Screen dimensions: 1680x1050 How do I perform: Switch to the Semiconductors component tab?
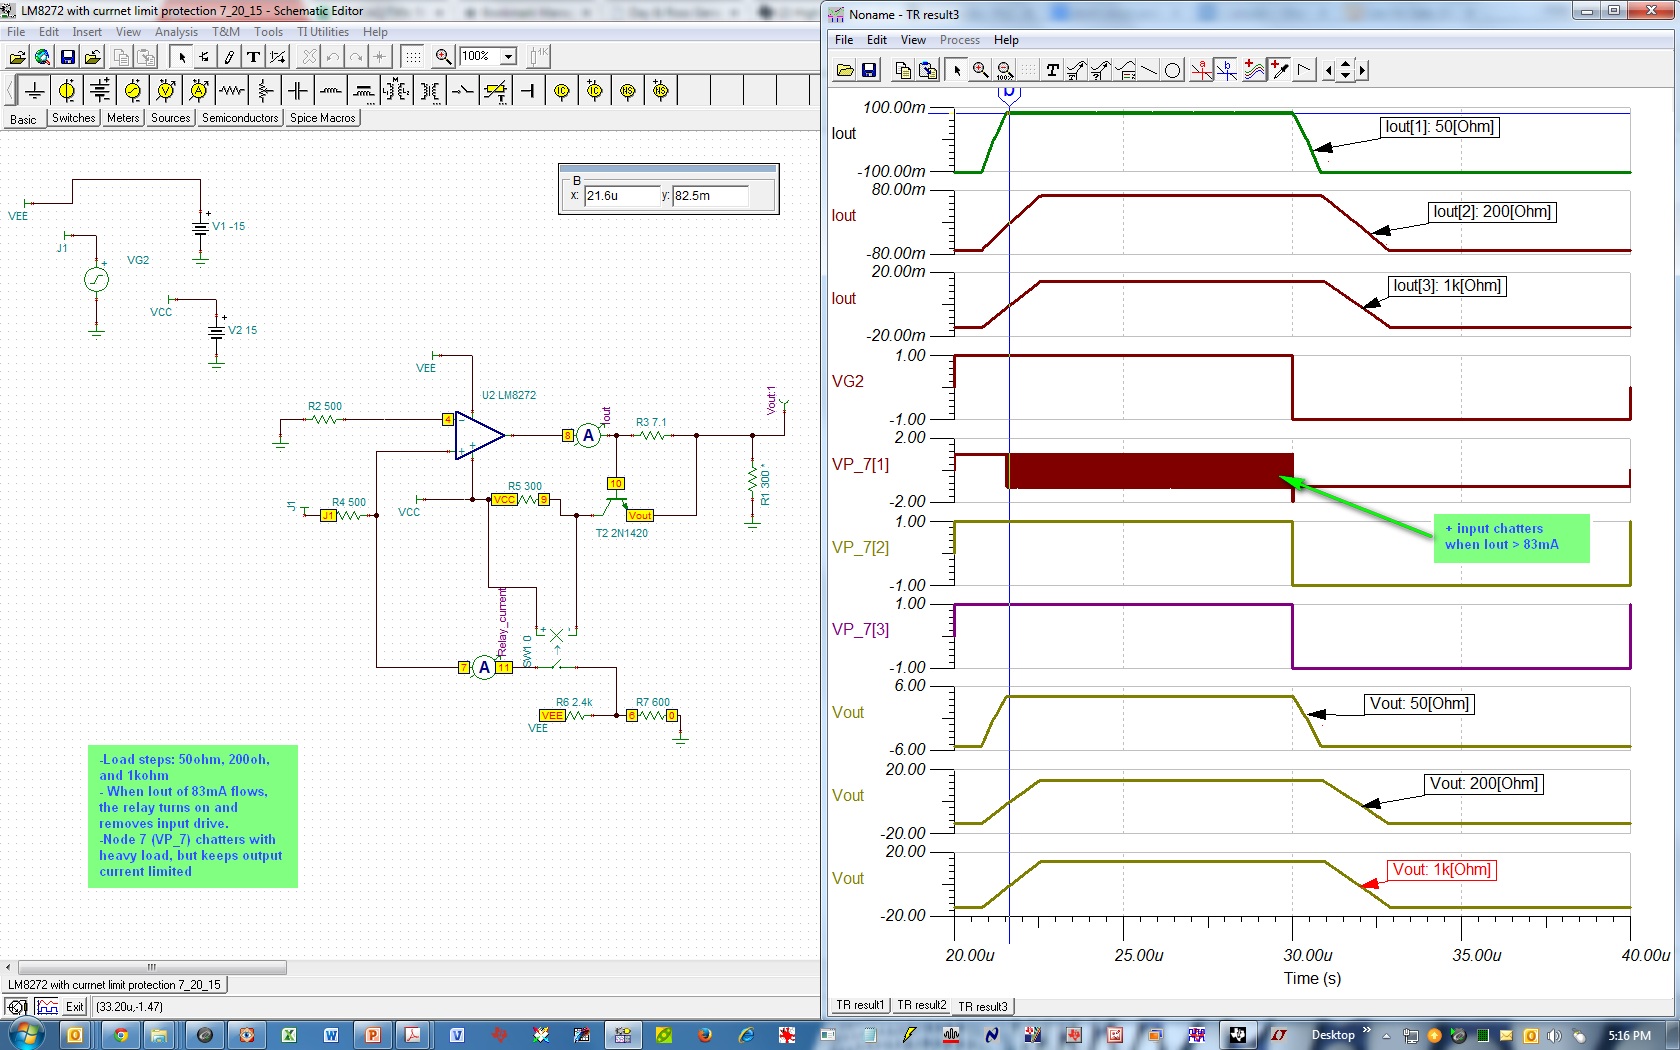(x=240, y=118)
